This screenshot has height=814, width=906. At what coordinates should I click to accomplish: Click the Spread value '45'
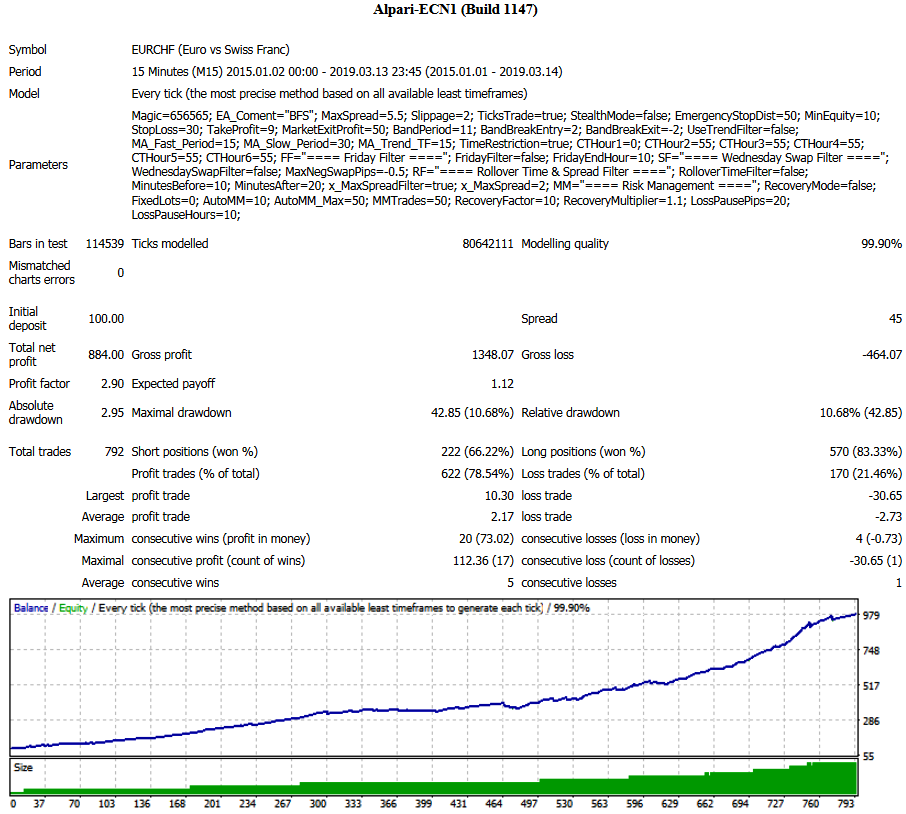tap(895, 319)
